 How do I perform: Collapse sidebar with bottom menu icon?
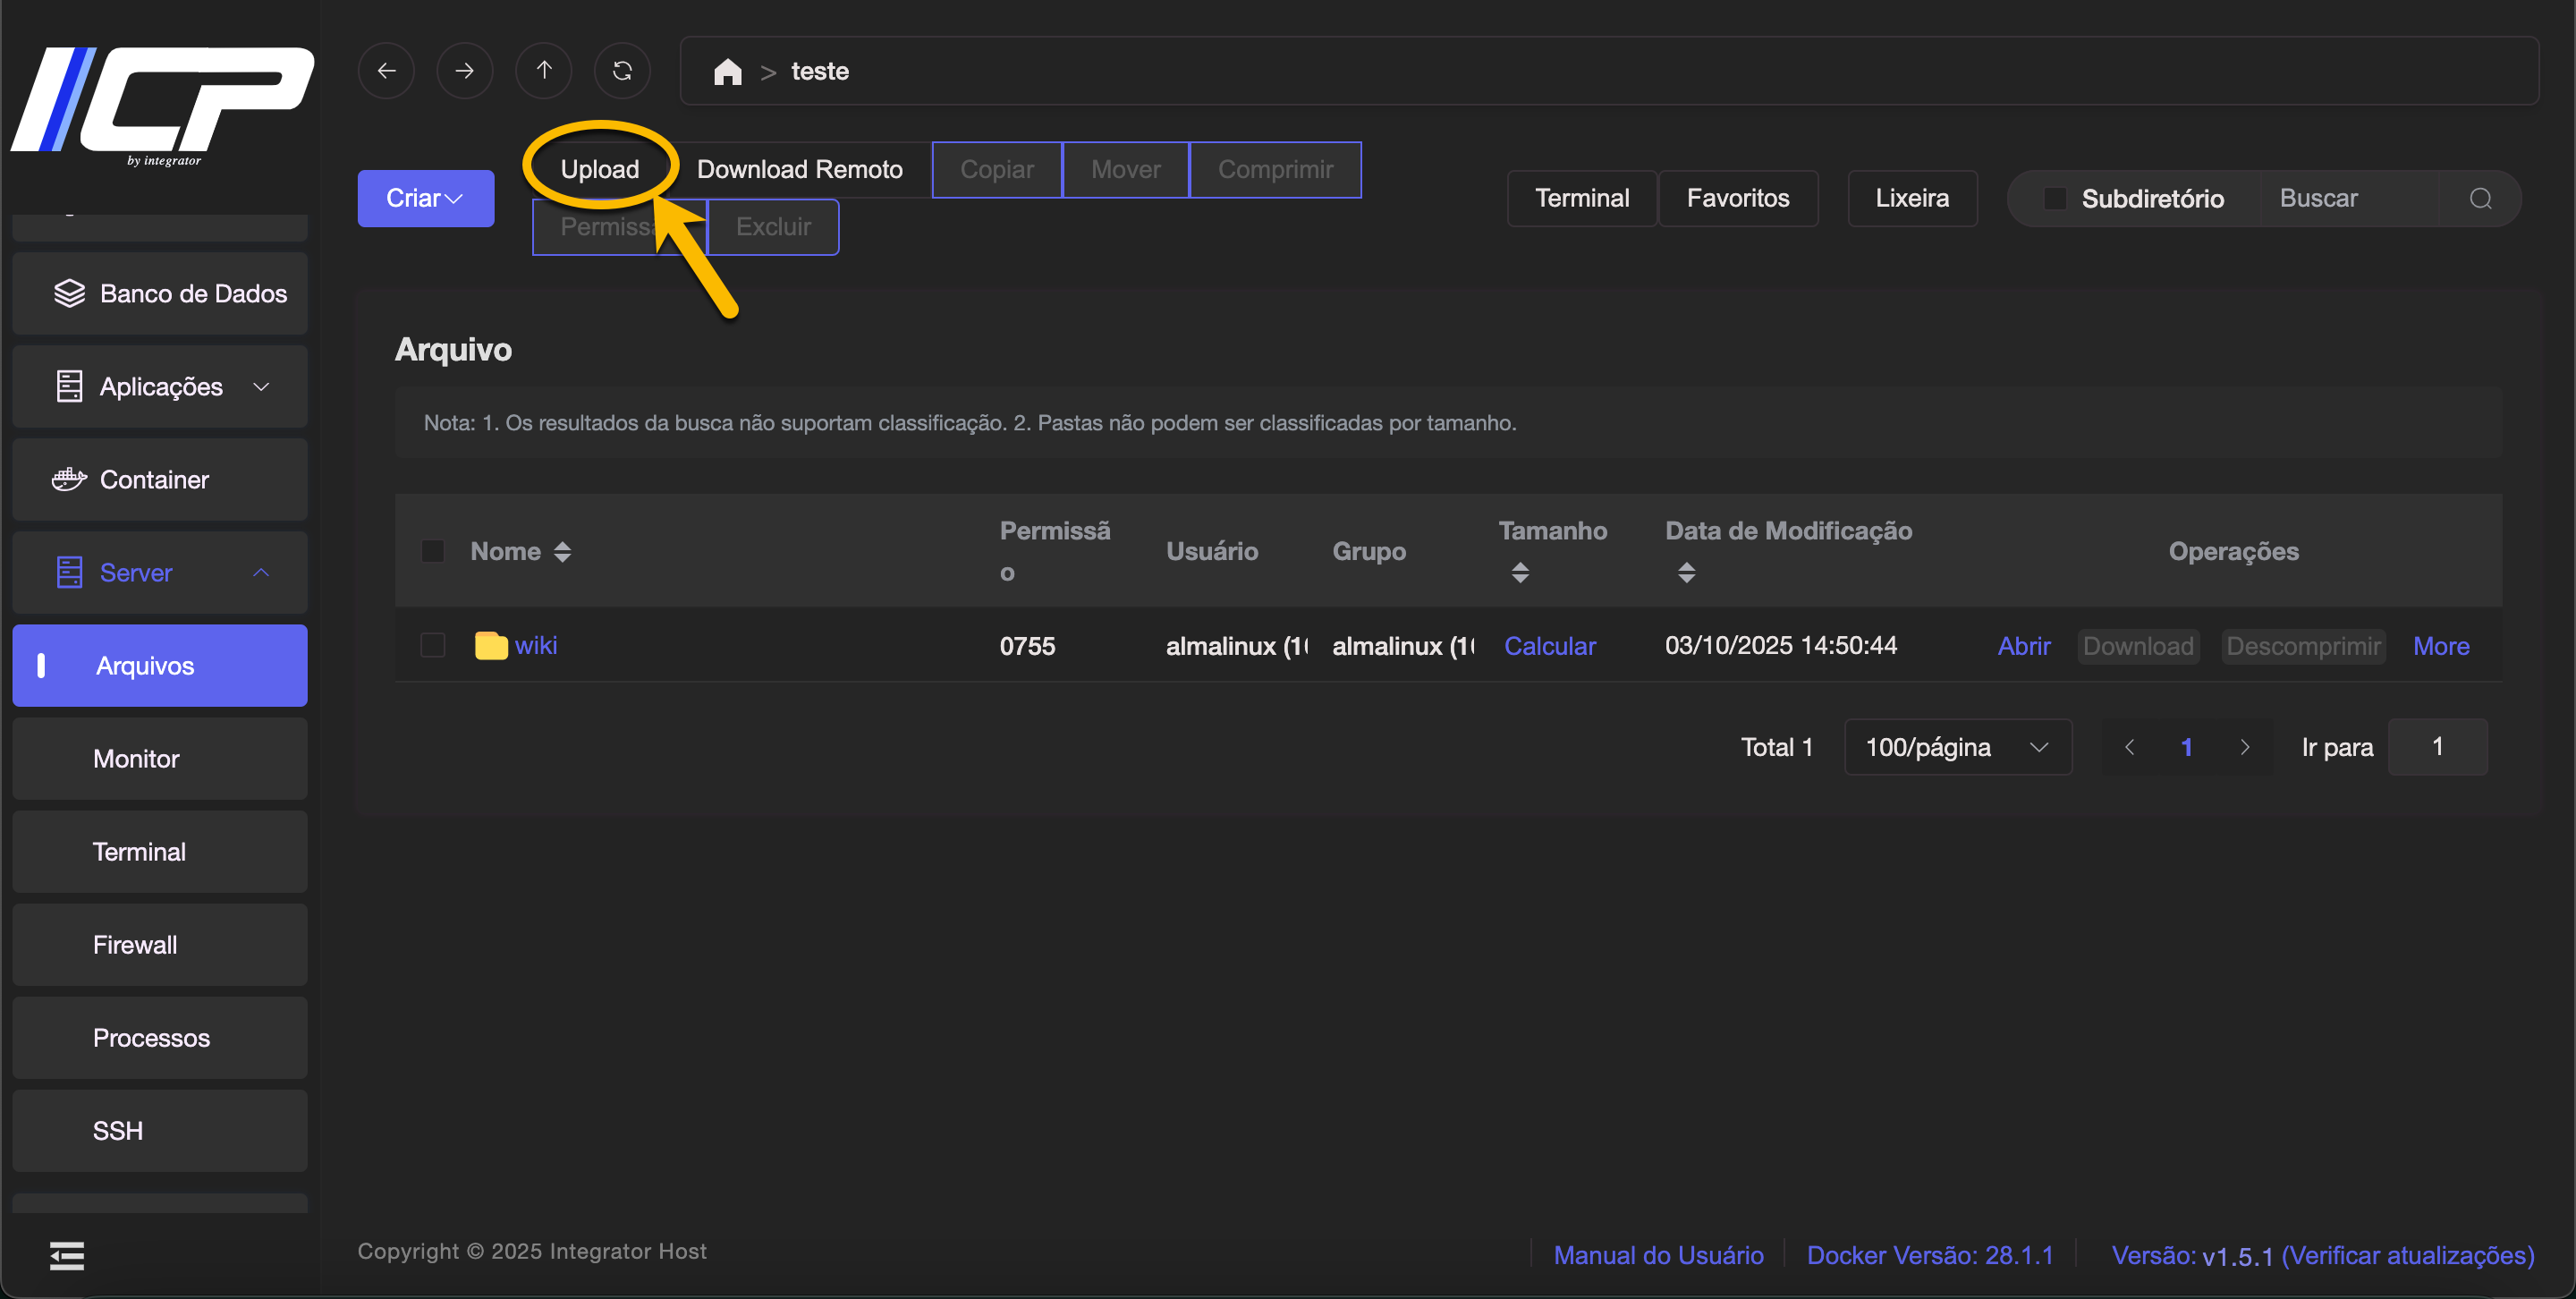(67, 1255)
